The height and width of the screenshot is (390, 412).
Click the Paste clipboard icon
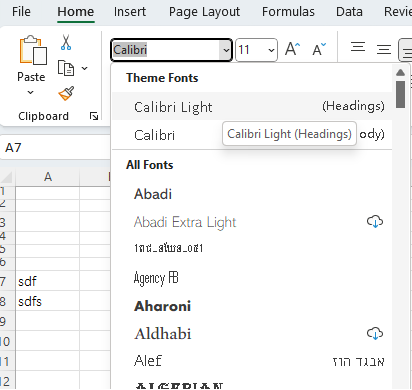point(32,50)
